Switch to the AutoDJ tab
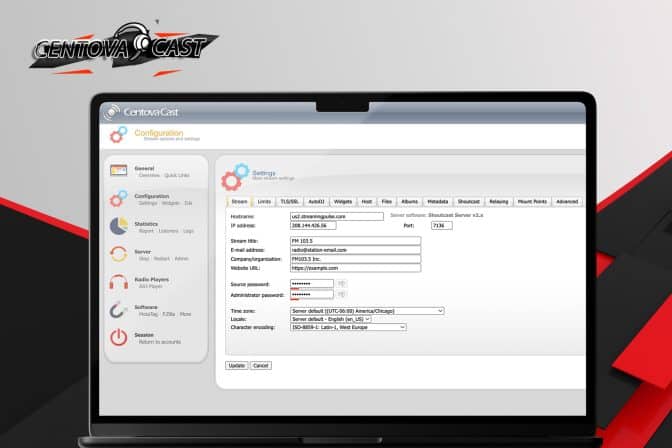The image size is (672, 448). click(x=316, y=201)
